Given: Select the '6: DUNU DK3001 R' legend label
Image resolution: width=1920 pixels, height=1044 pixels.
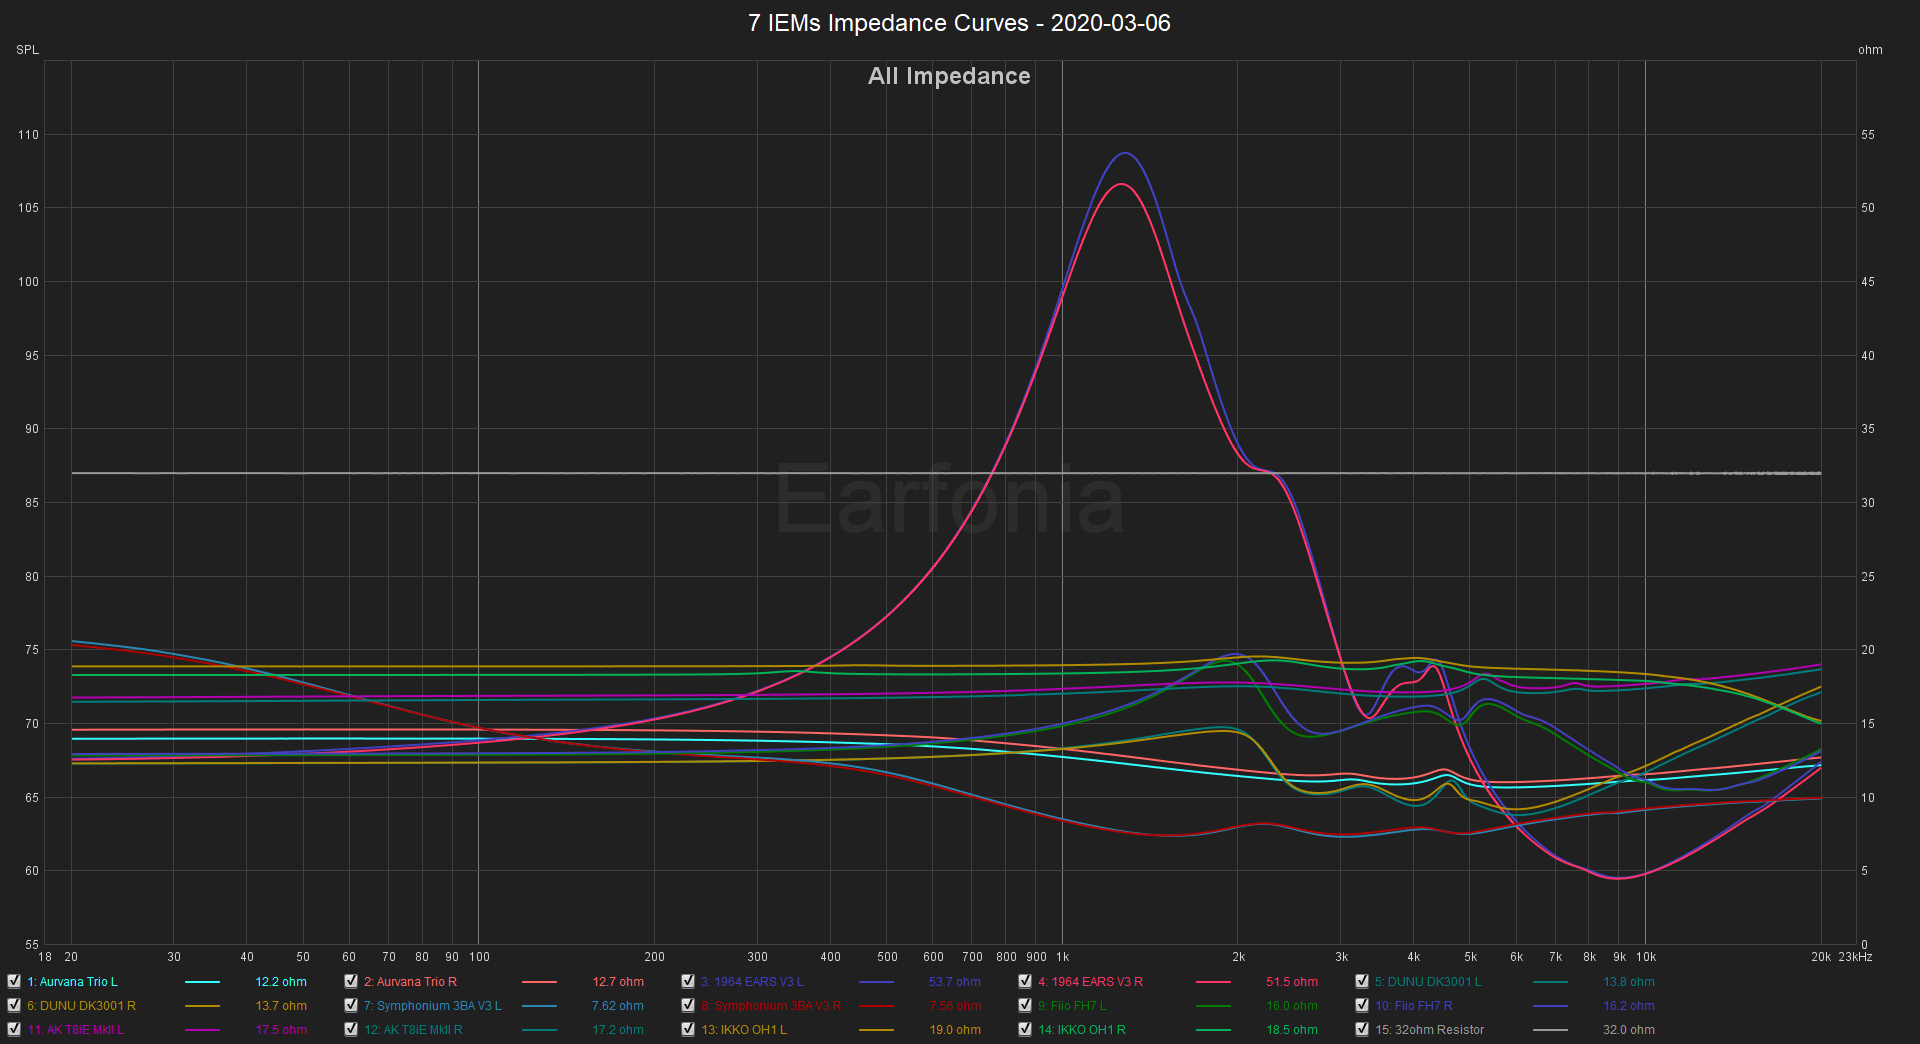Looking at the screenshot, I should [81, 1006].
